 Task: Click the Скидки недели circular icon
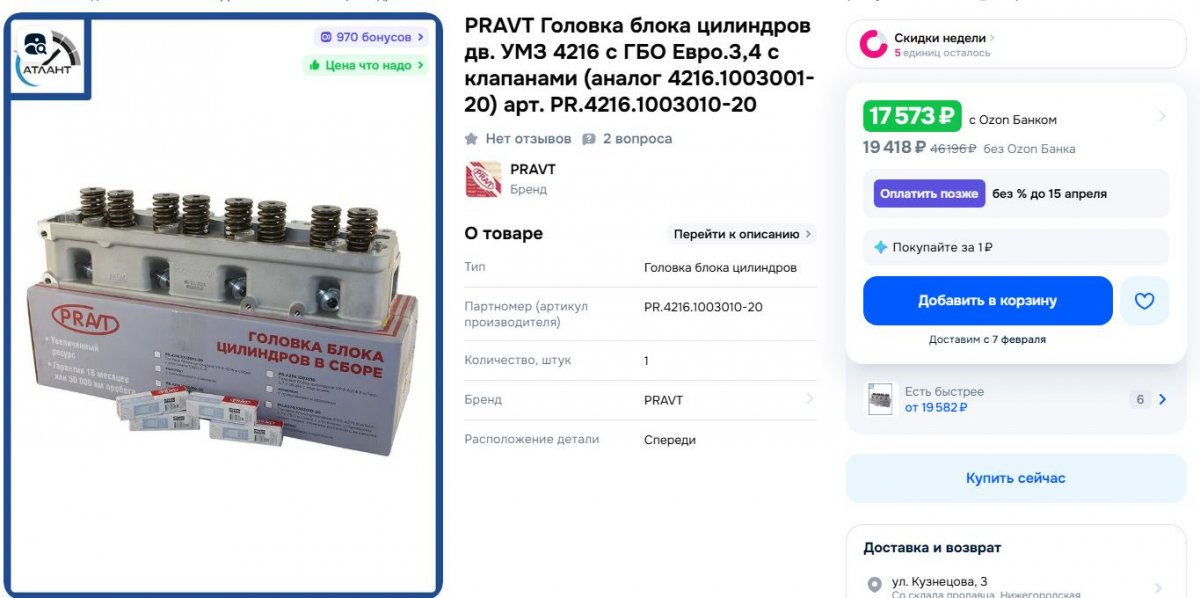[x=873, y=44]
